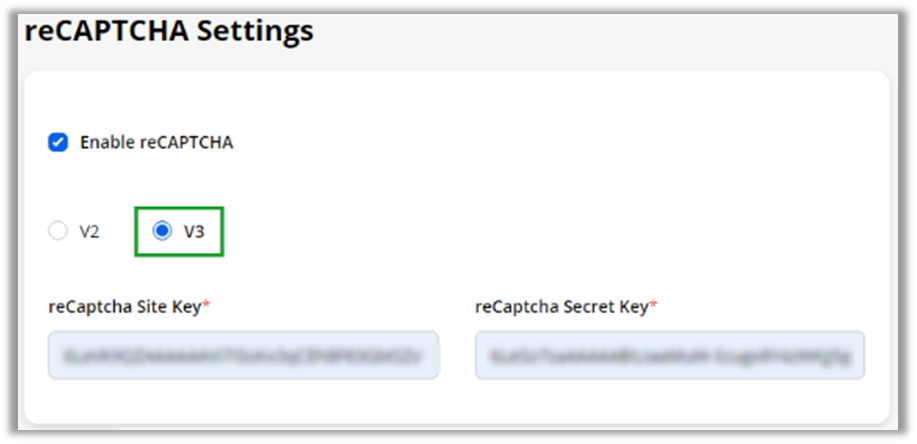Click the filled blue dot of V3
The image size is (917, 444).
point(162,232)
